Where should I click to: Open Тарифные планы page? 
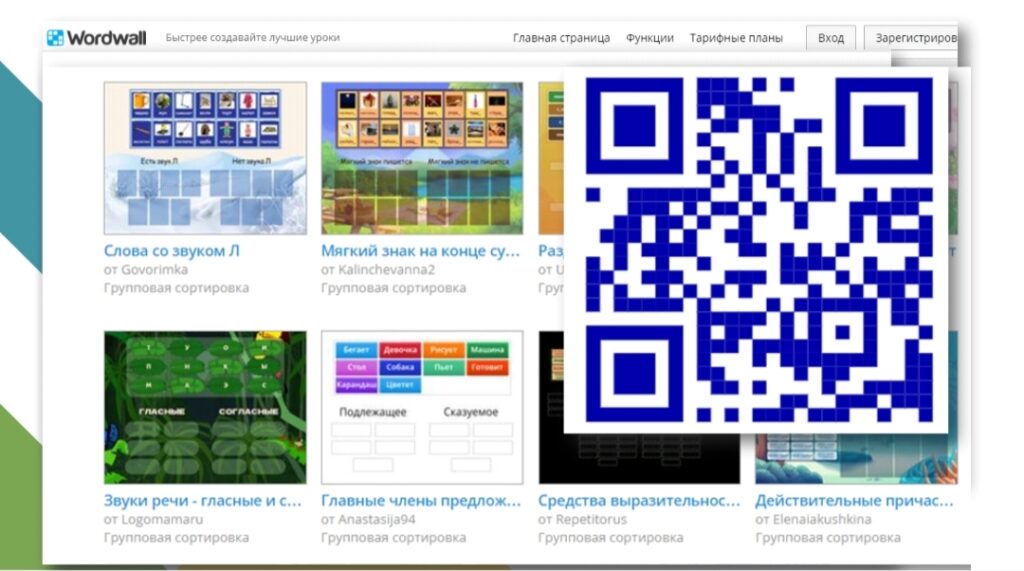pyautogui.click(x=736, y=38)
